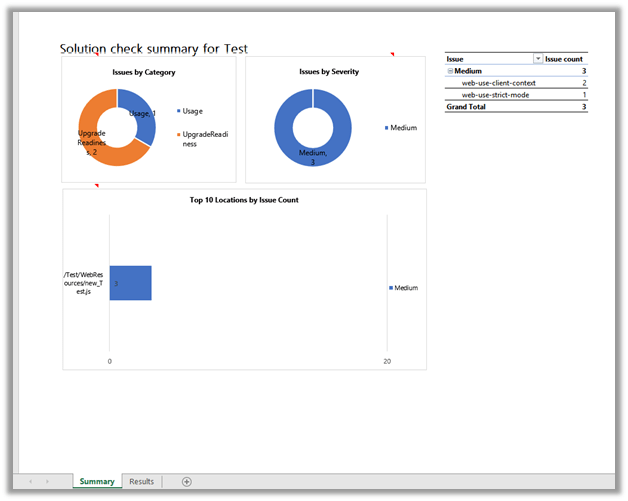Open the Issue column filter dropdown
Screen dimensions: 628x501
[x=538, y=60]
